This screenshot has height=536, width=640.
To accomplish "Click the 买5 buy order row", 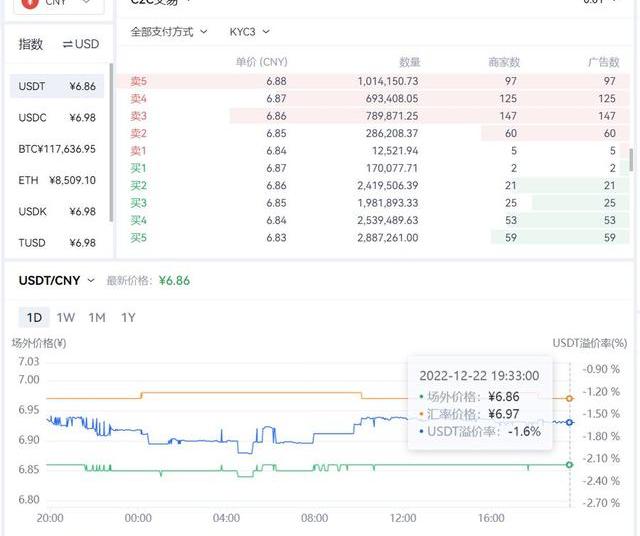I will coord(380,237).
